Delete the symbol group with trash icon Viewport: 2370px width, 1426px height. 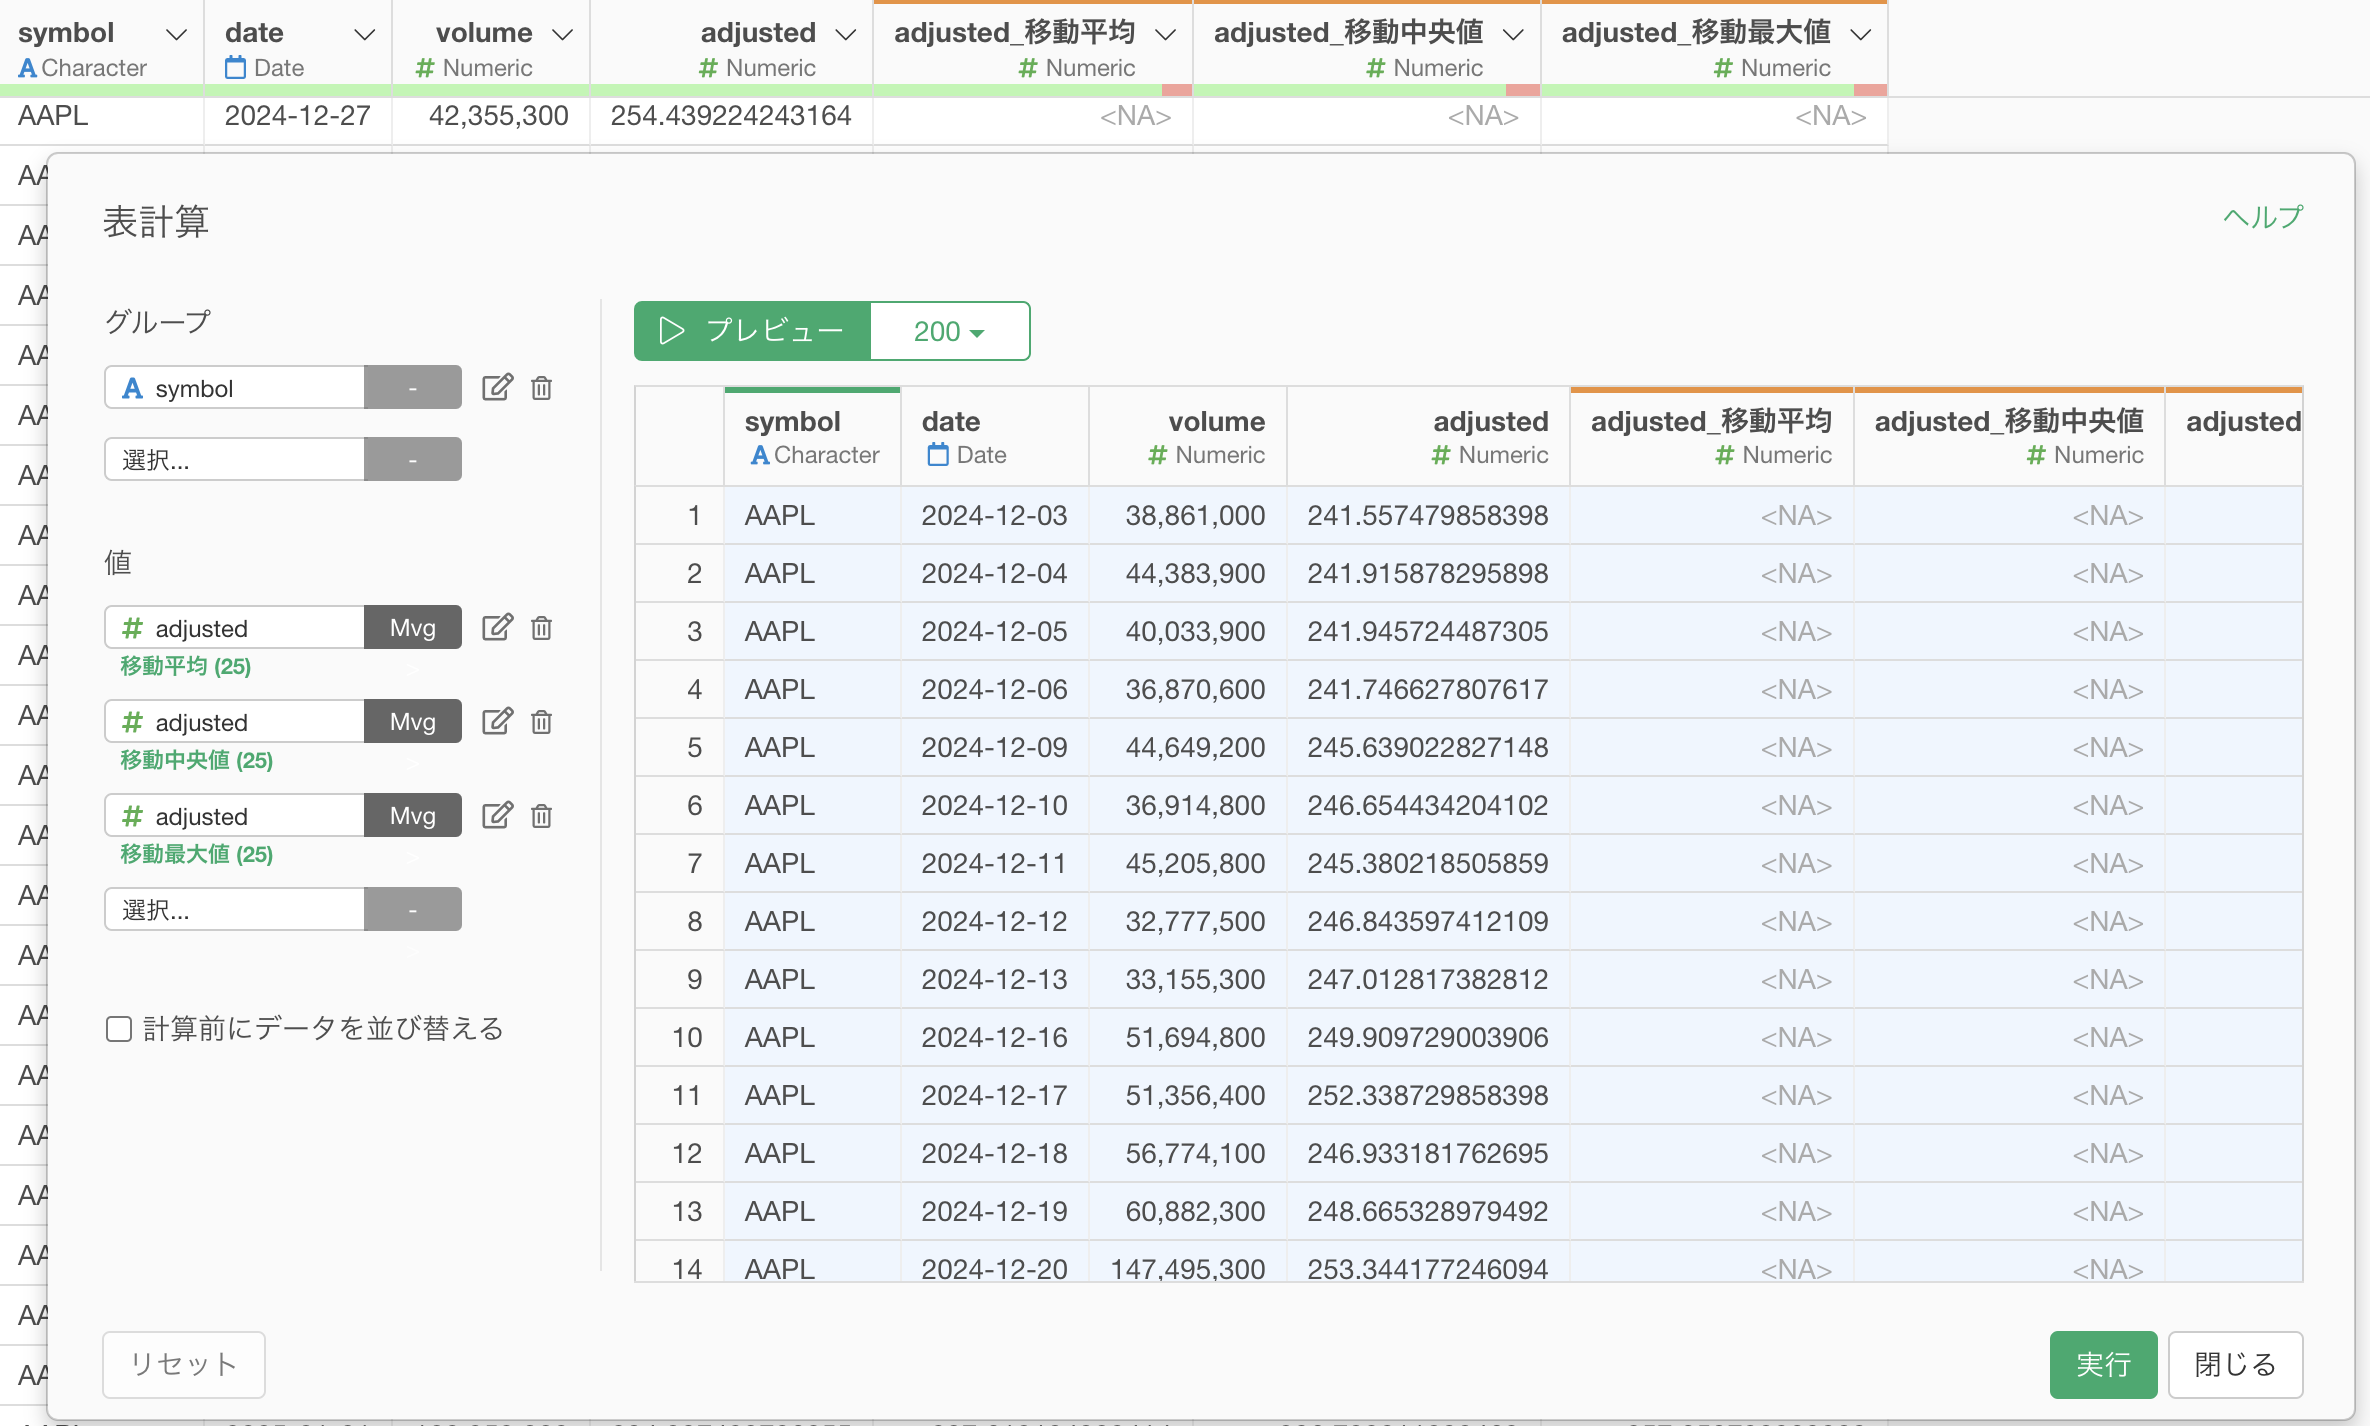click(x=541, y=388)
